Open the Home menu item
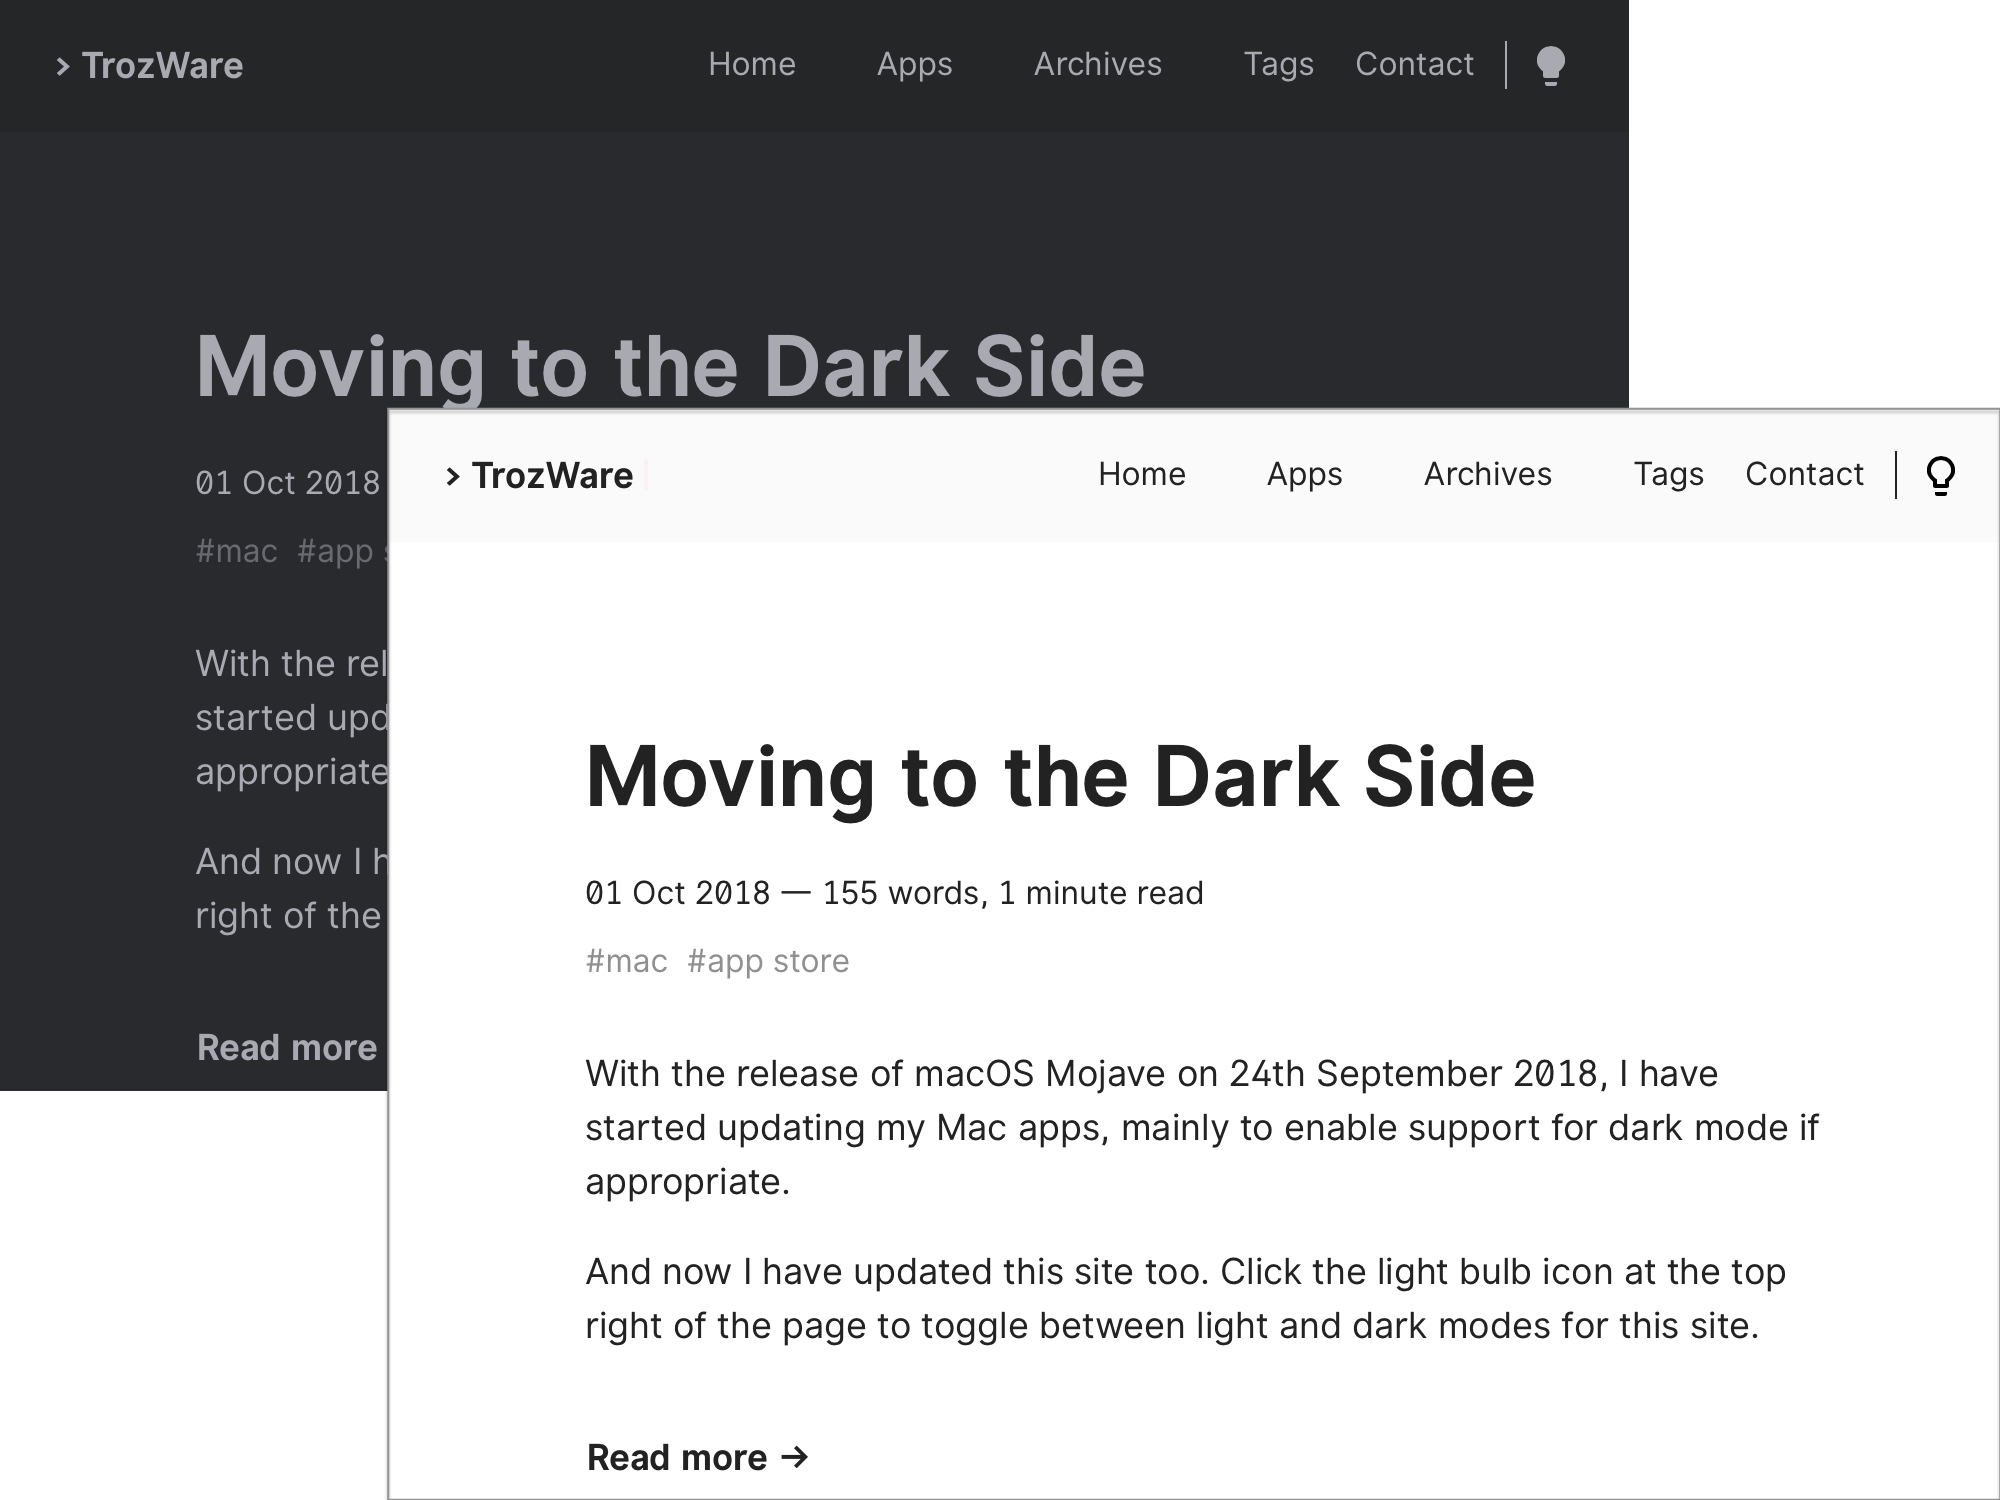Viewport: 2000px width, 1500px height. (x=1141, y=475)
